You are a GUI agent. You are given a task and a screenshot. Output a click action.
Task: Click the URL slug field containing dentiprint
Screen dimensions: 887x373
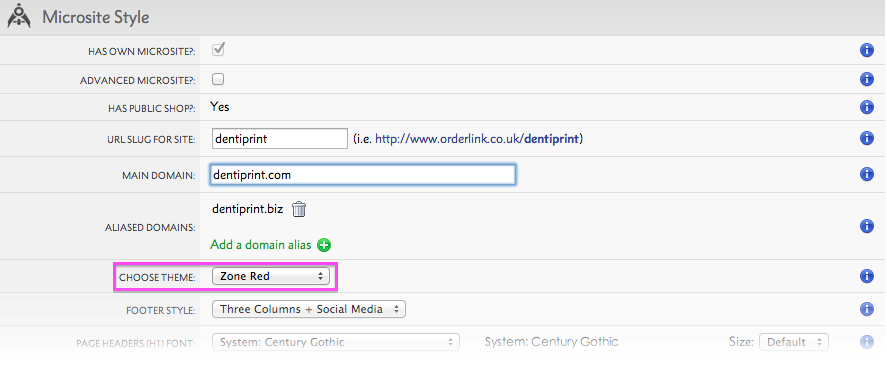pyautogui.click(x=279, y=139)
